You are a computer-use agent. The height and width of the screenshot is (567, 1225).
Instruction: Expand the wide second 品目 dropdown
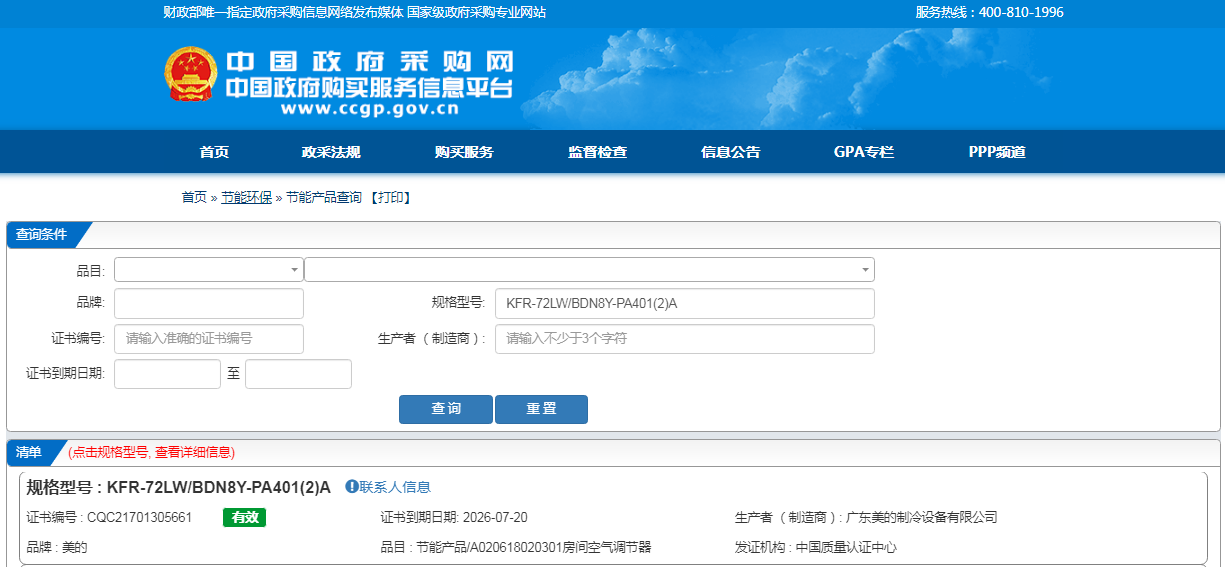click(590, 270)
